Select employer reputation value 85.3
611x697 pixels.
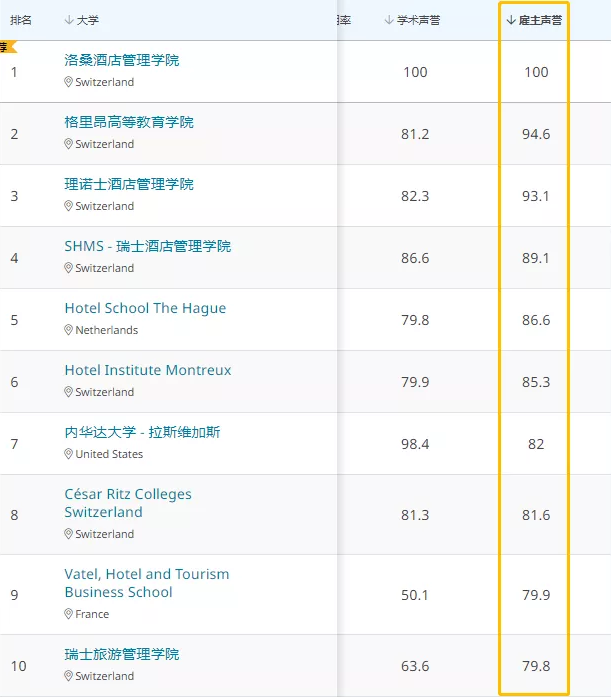536,382
